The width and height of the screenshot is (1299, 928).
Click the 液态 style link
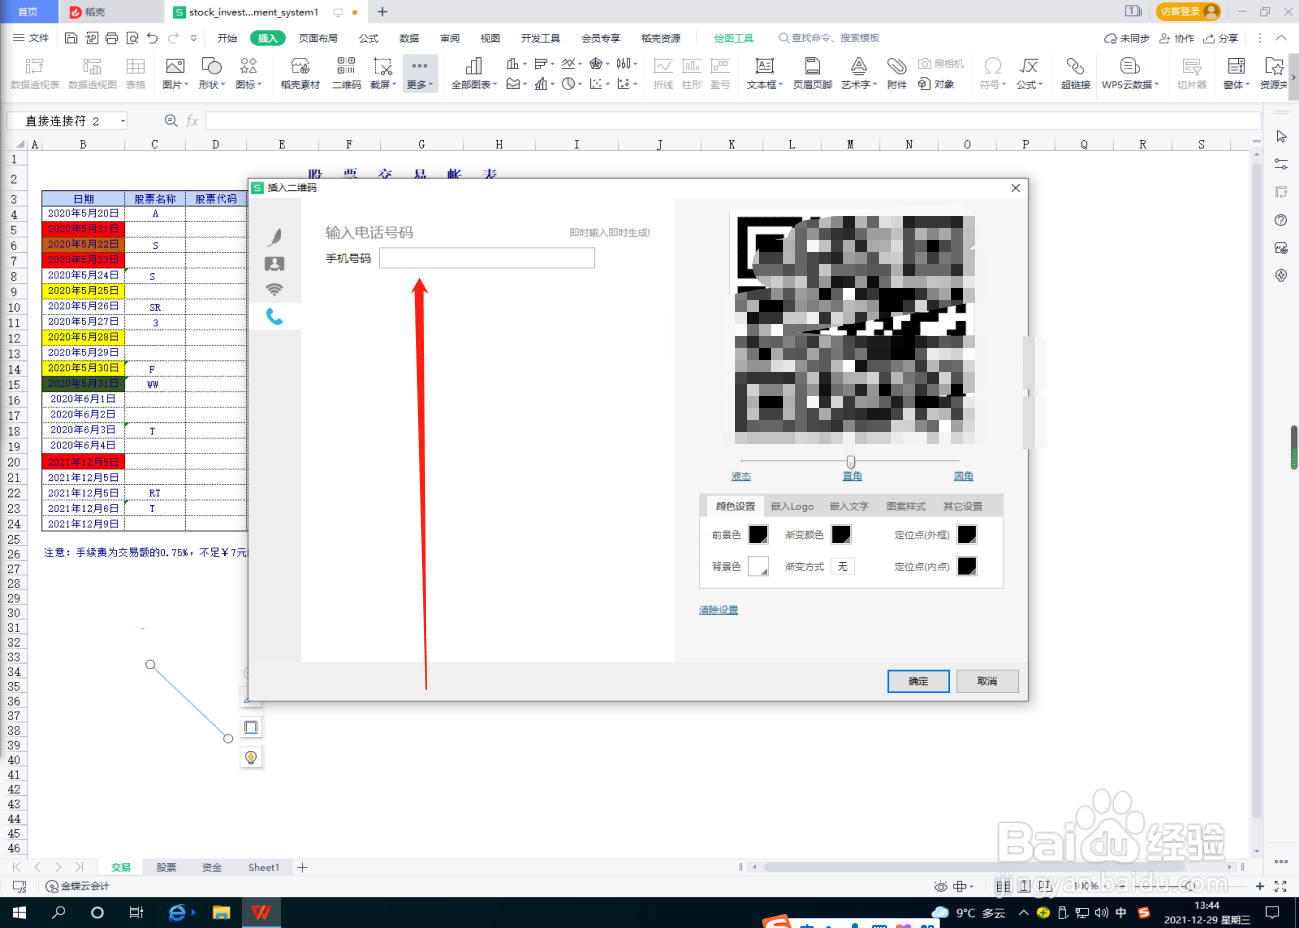740,476
